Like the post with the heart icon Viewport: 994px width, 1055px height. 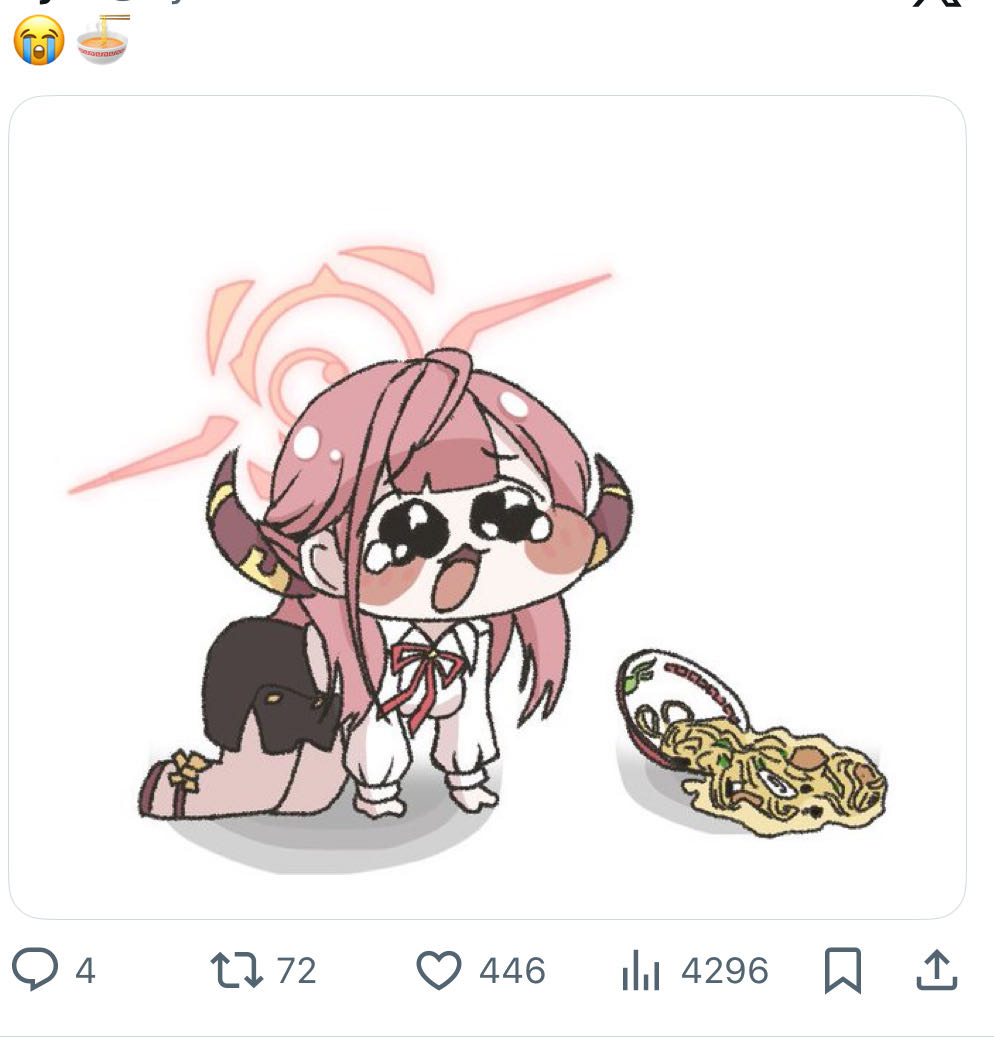click(x=438, y=970)
